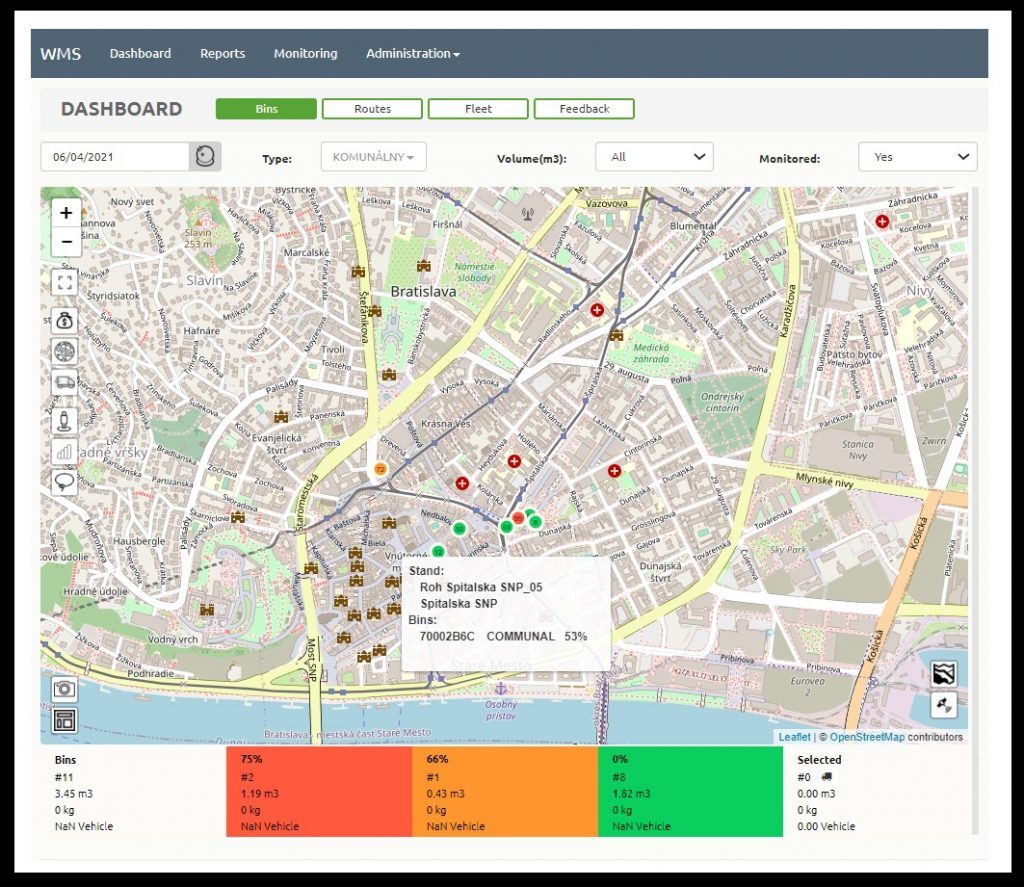Click the red plus marker near Kolárska

click(x=462, y=483)
